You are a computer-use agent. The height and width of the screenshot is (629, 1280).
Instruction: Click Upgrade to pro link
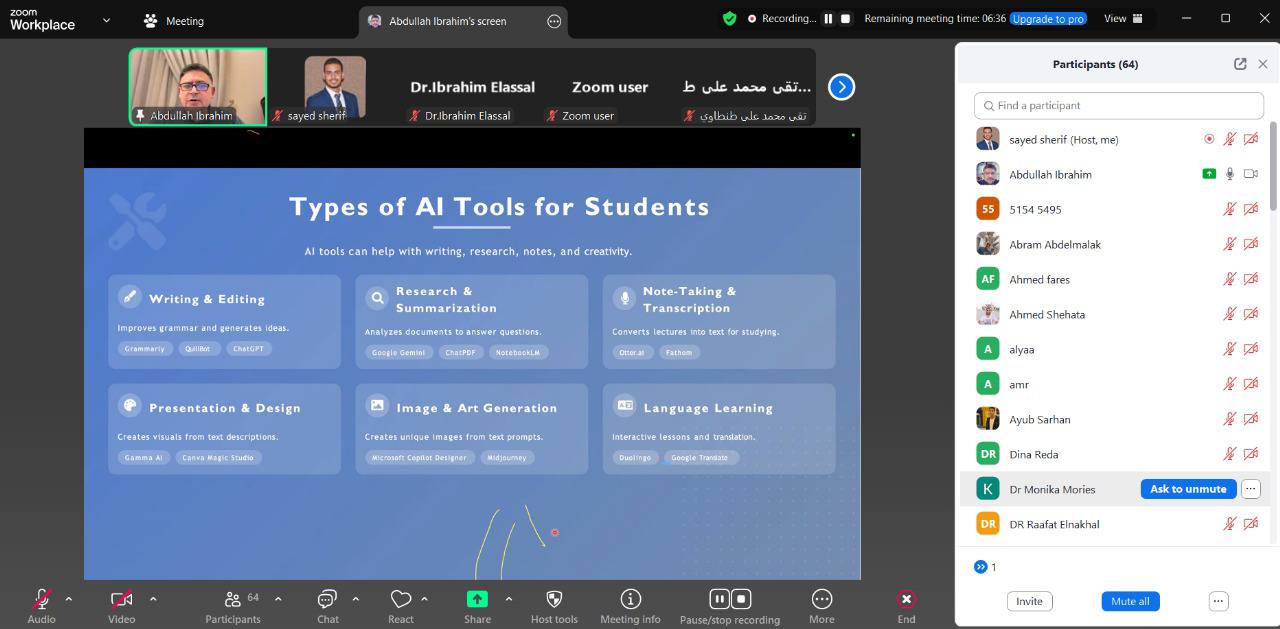(x=1048, y=19)
